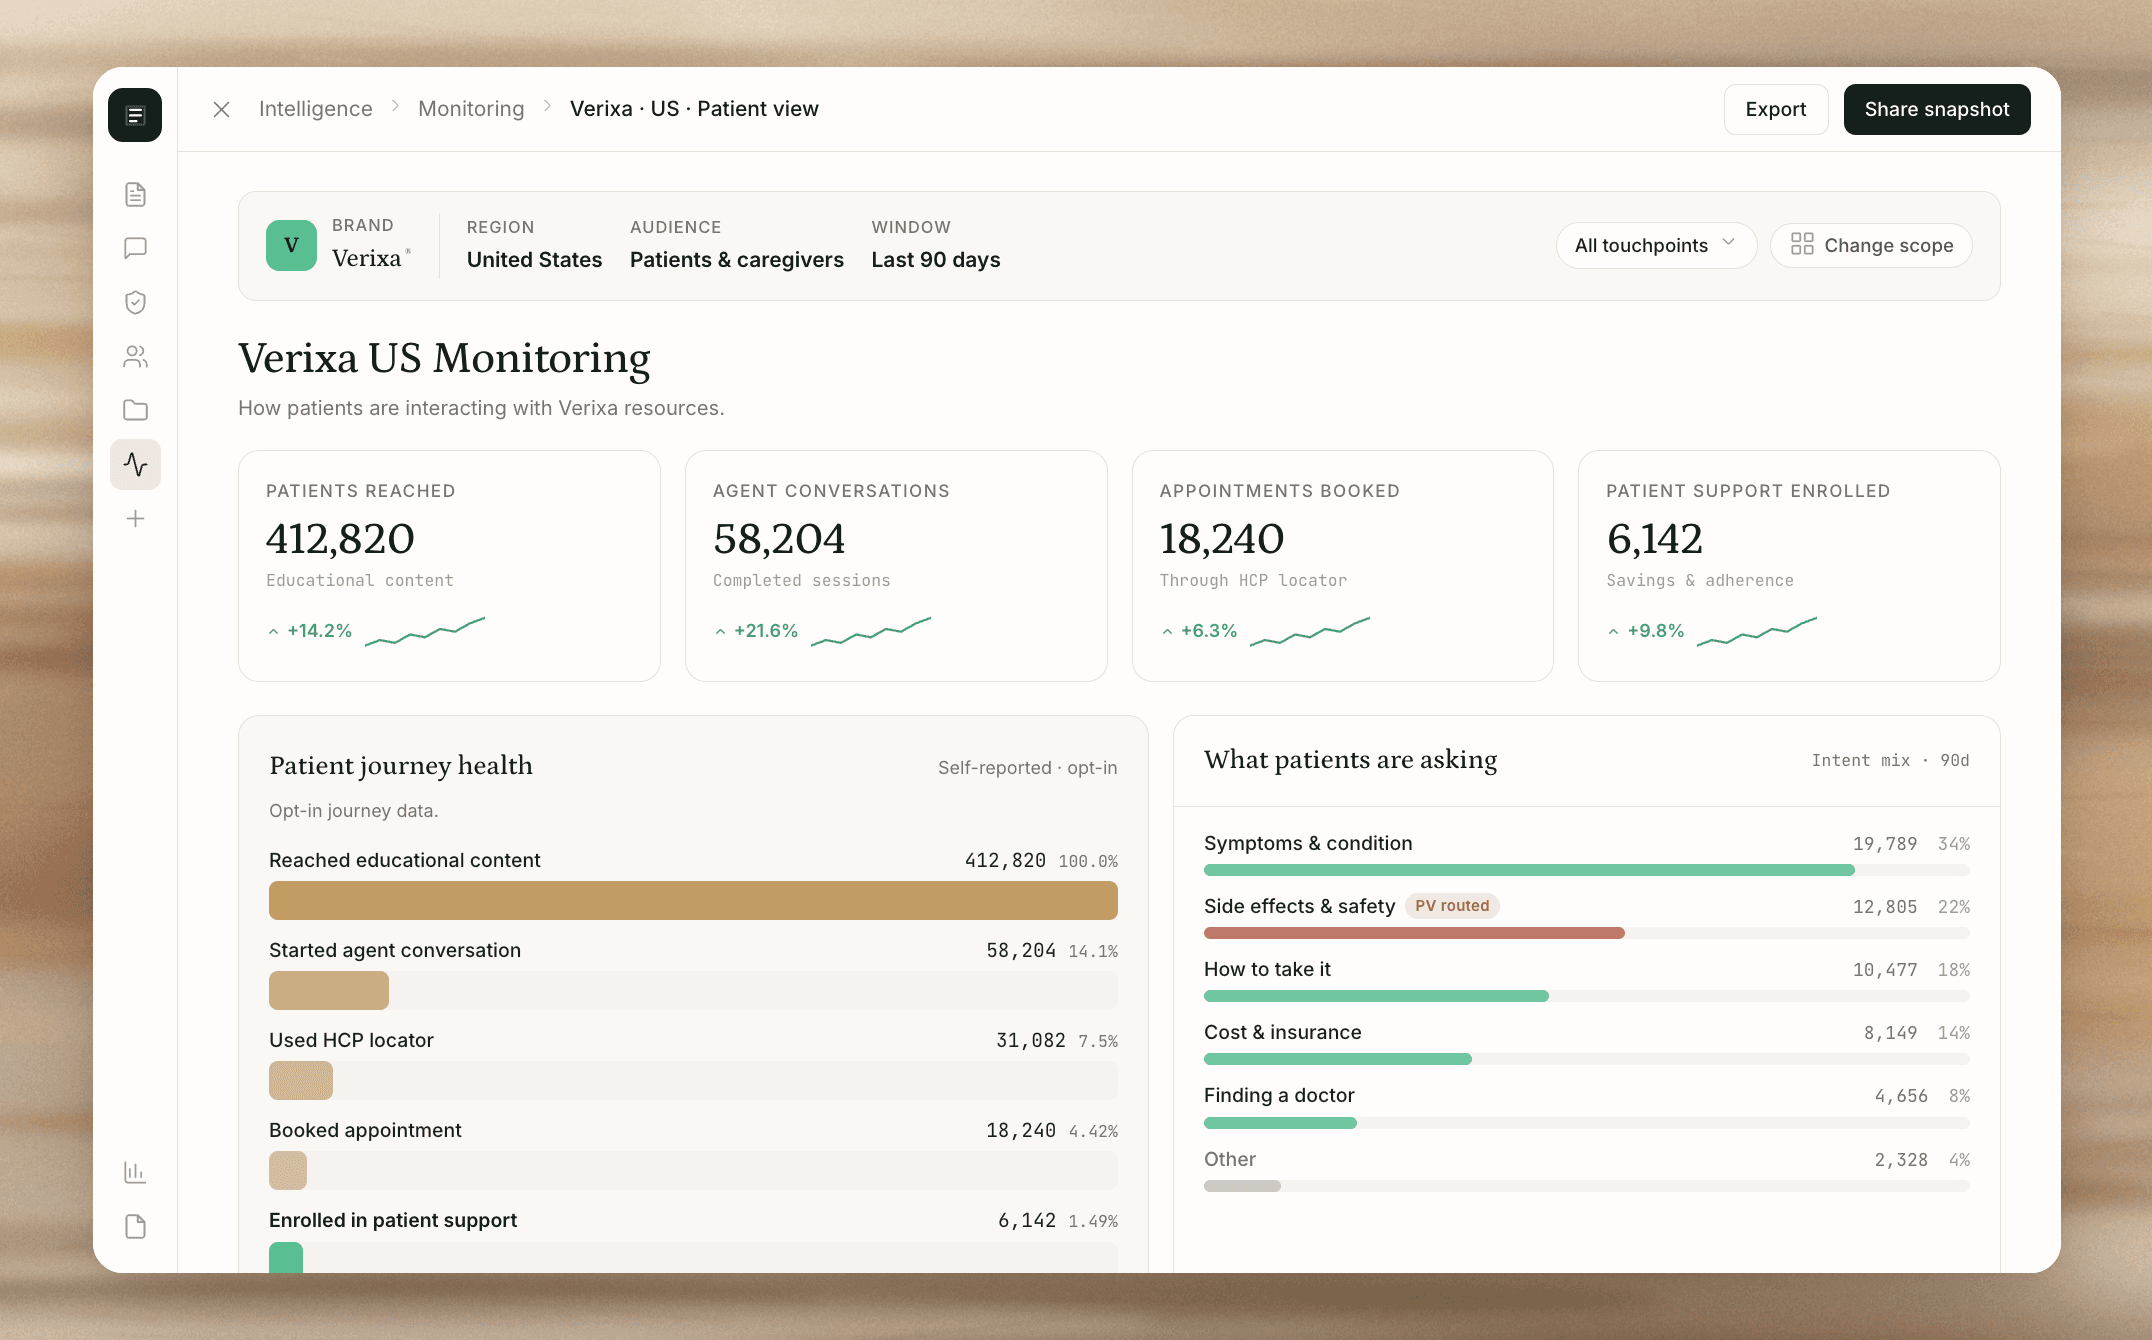Click the Change scope button
The height and width of the screenshot is (1340, 2152).
tap(1870, 245)
